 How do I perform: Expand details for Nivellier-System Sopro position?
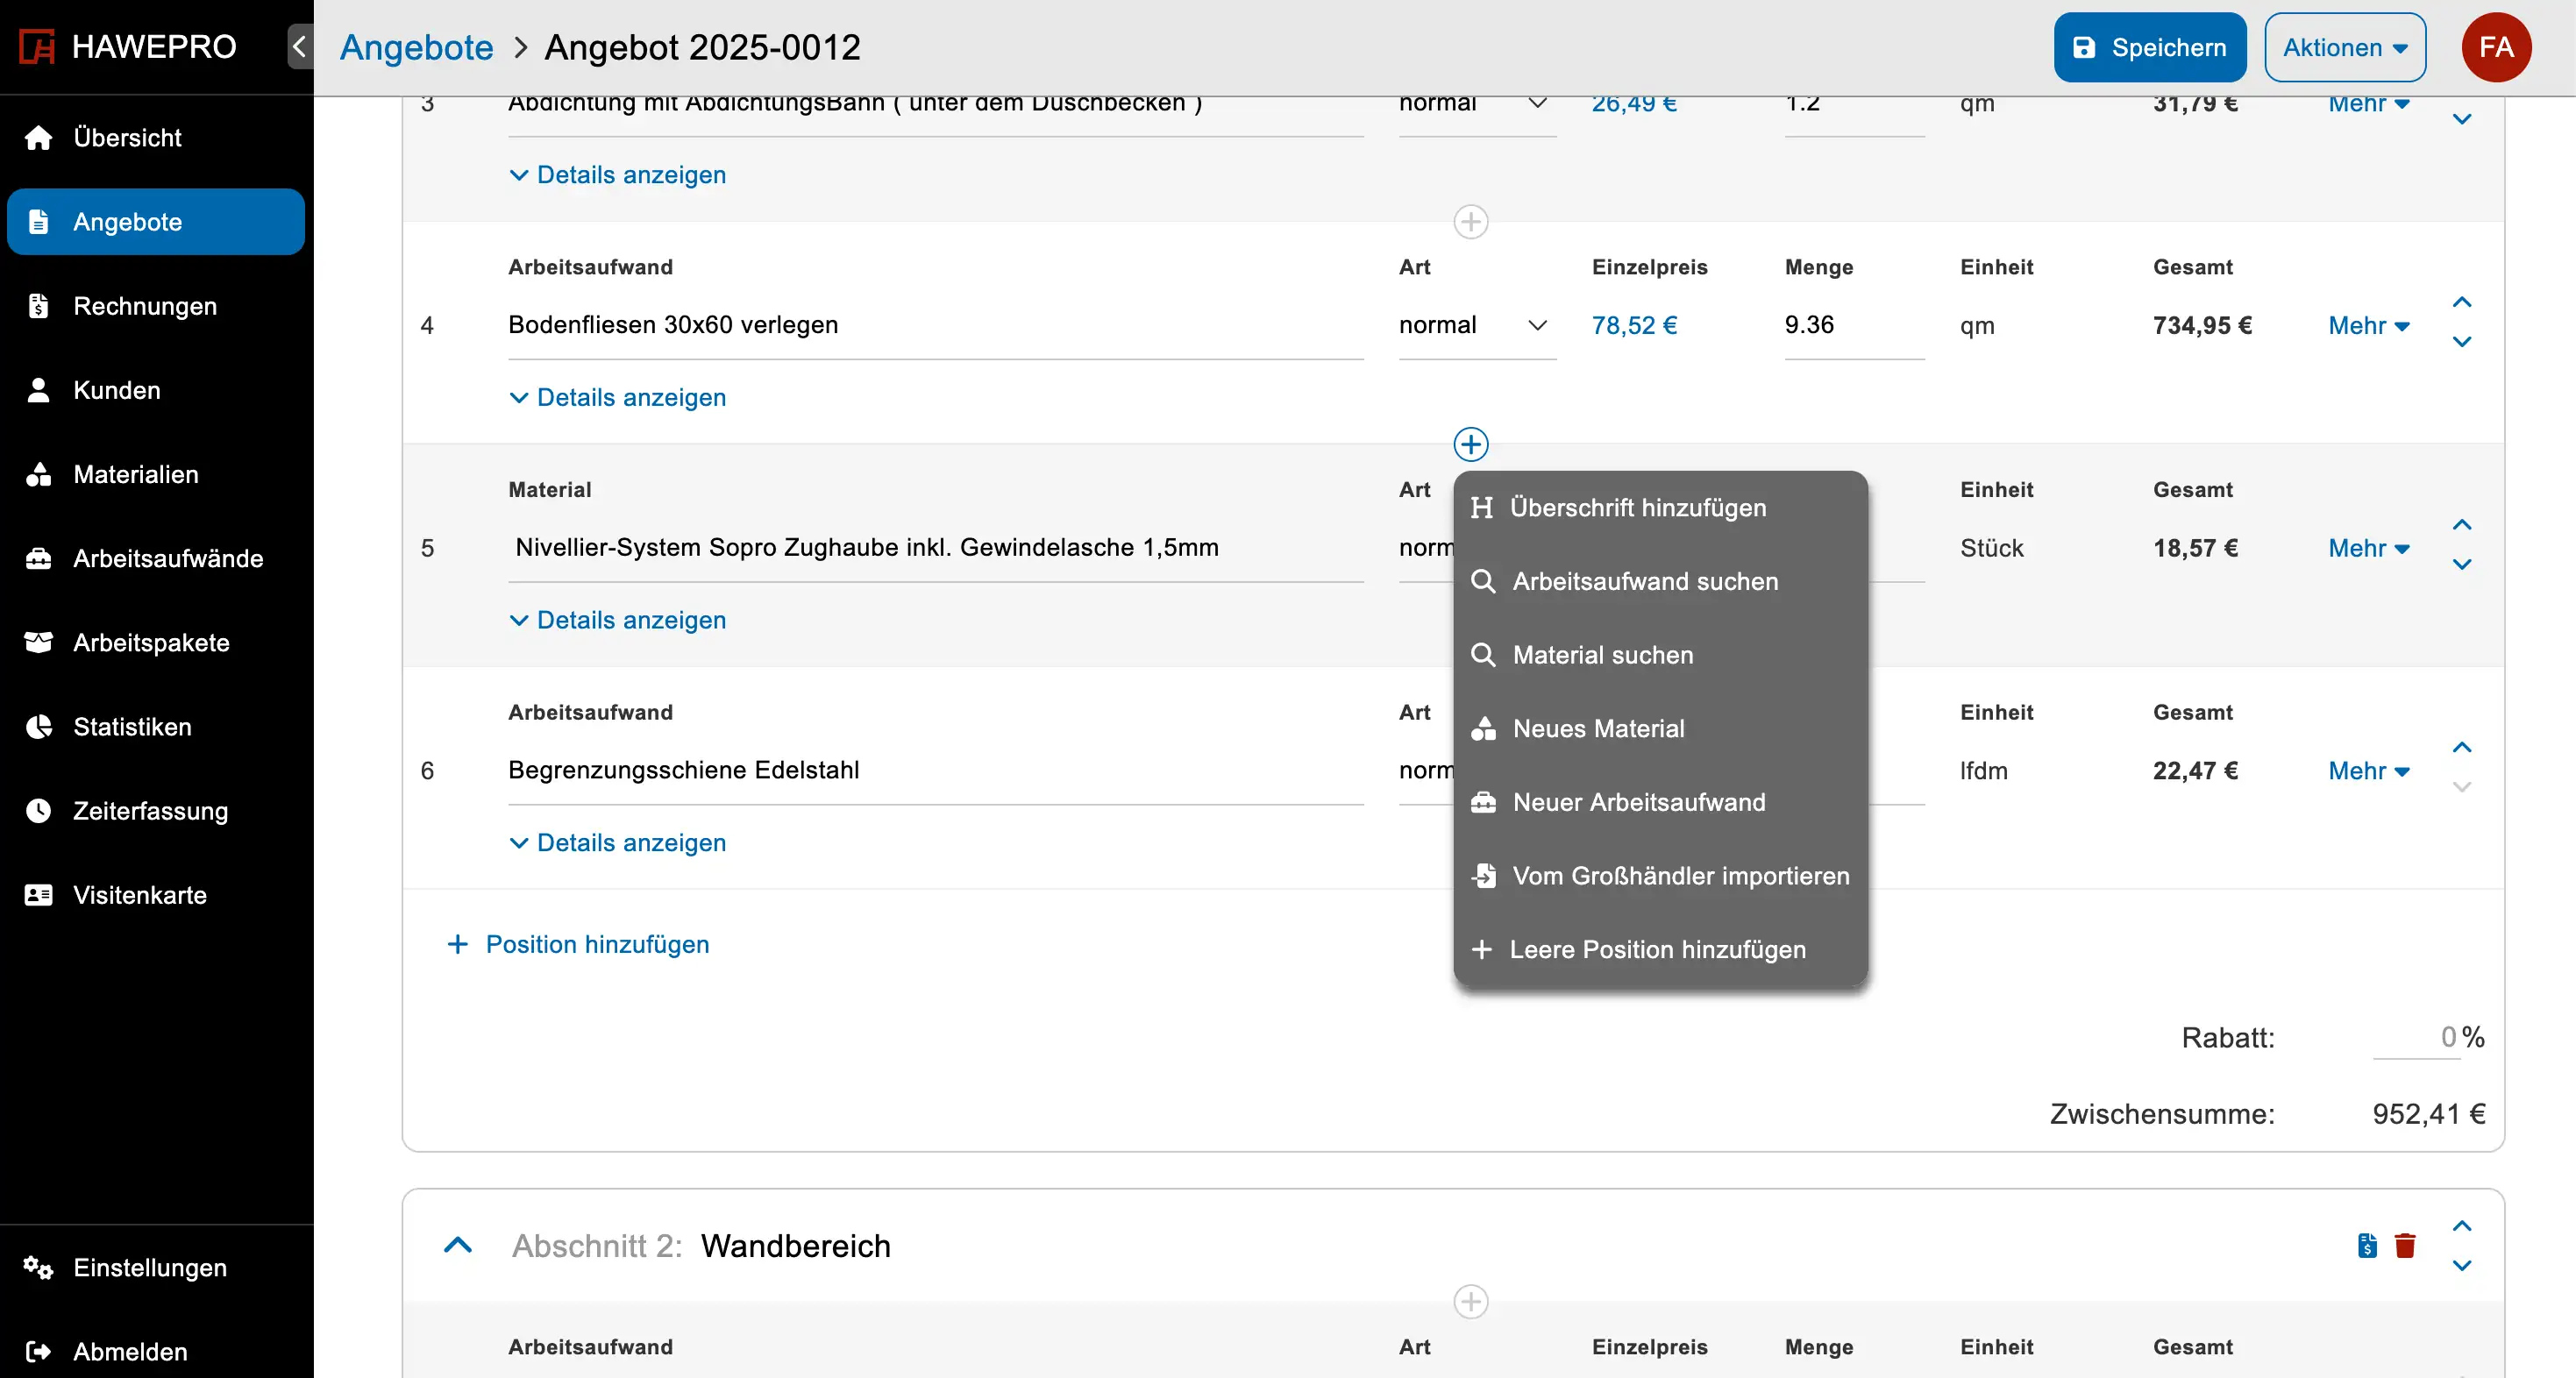coord(618,621)
